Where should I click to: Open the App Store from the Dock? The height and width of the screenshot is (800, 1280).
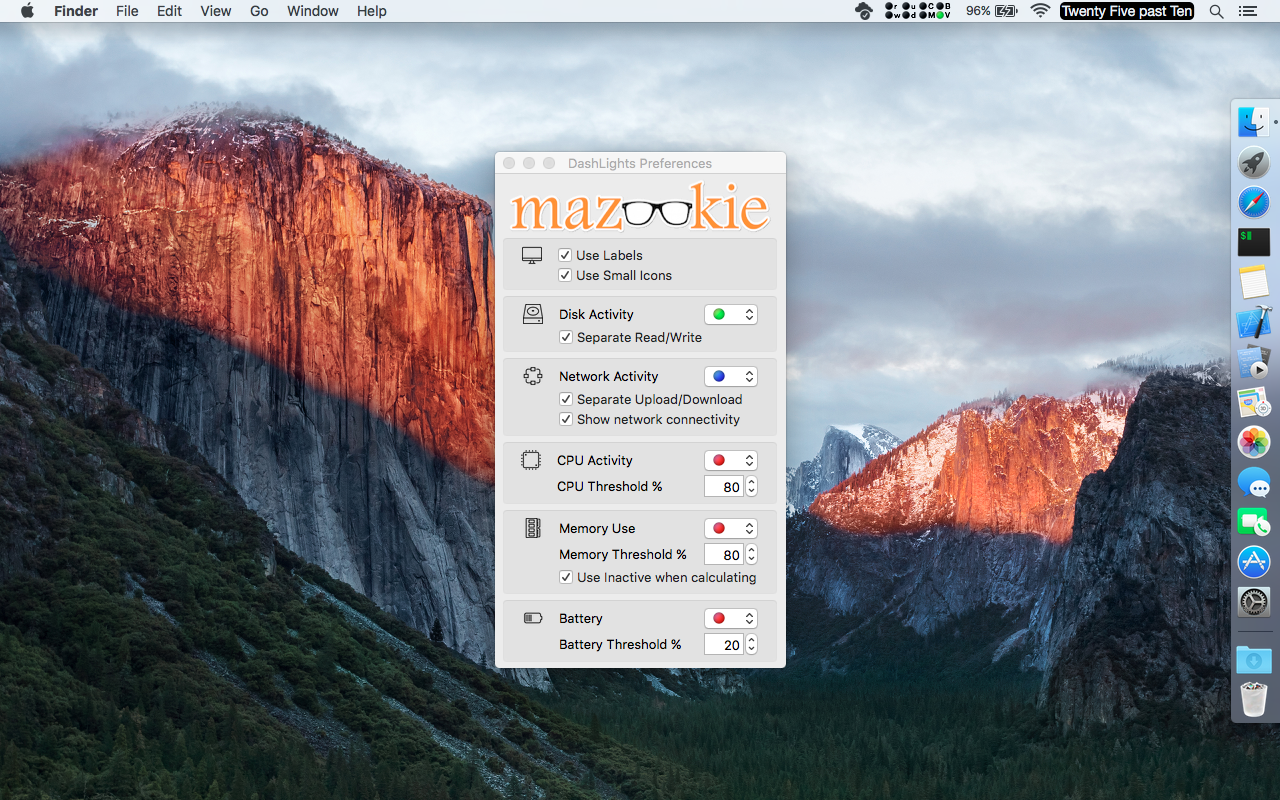coord(1253,562)
